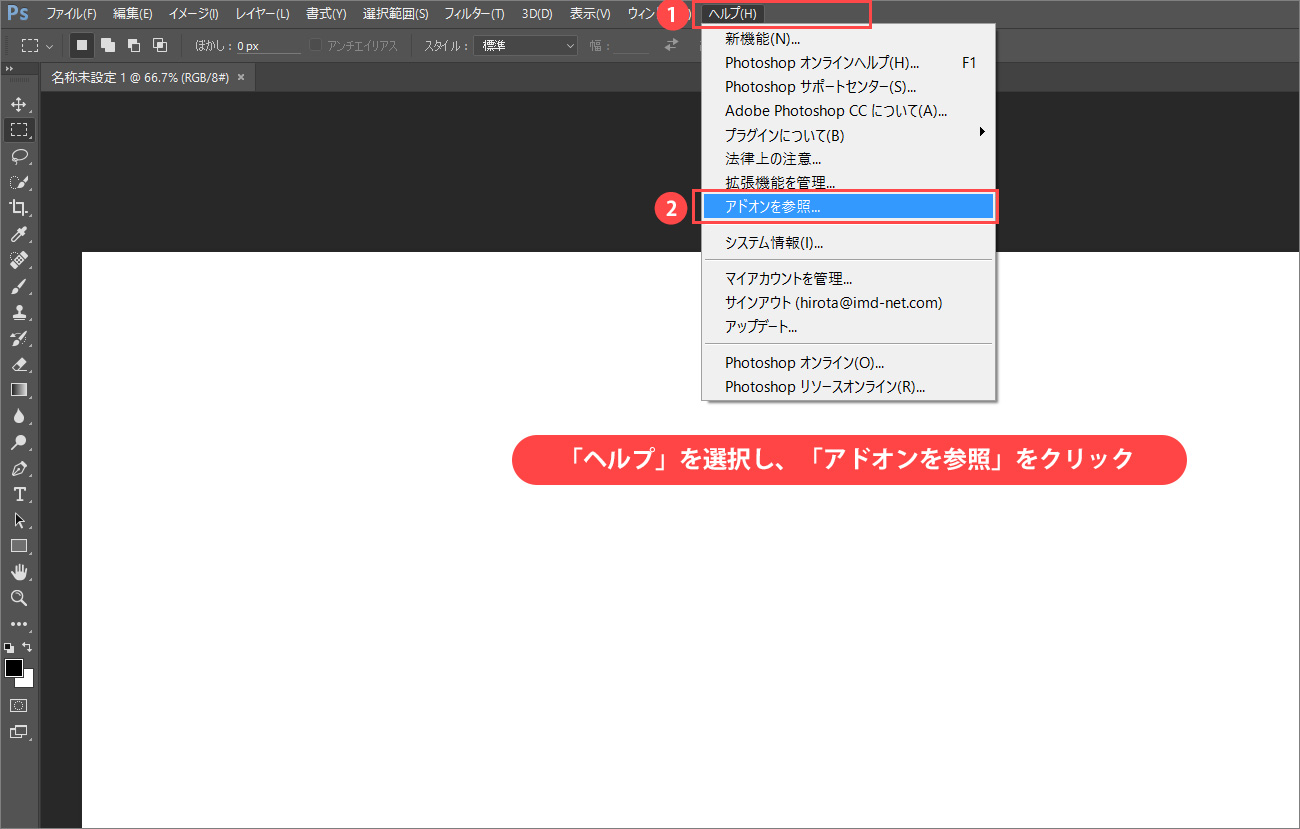The width and height of the screenshot is (1300, 829).
Task: Choose Photoshop リソースオンライン(R)...
Action: pos(849,387)
